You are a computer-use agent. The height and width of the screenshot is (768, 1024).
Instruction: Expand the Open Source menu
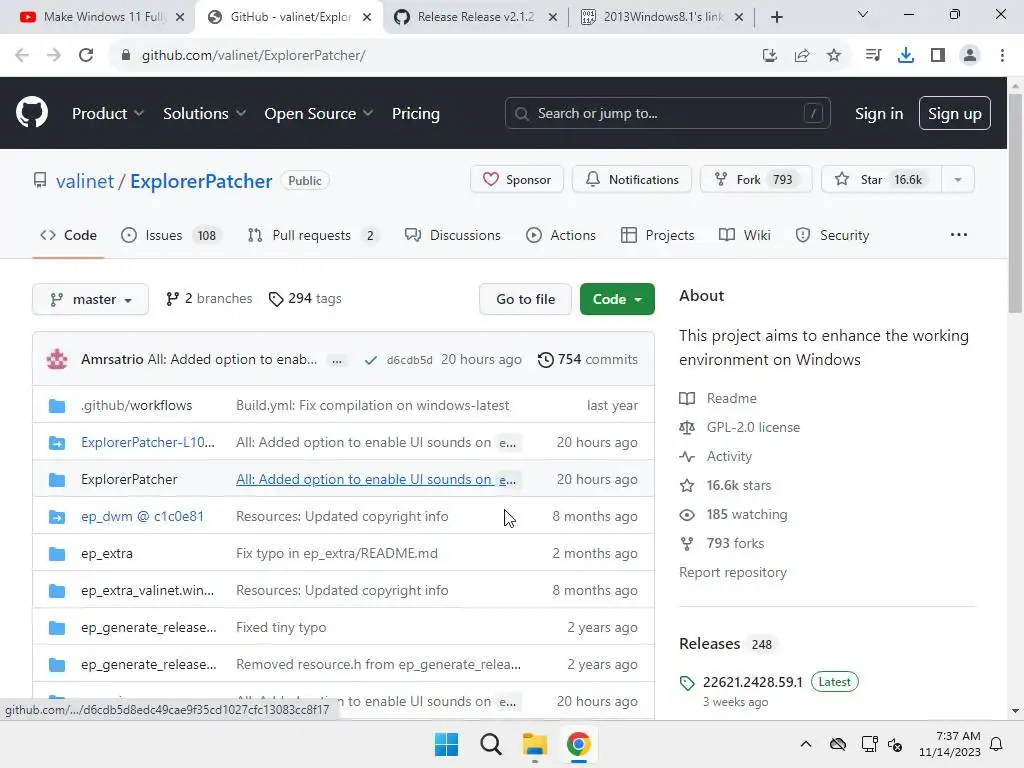coord(319,113)
